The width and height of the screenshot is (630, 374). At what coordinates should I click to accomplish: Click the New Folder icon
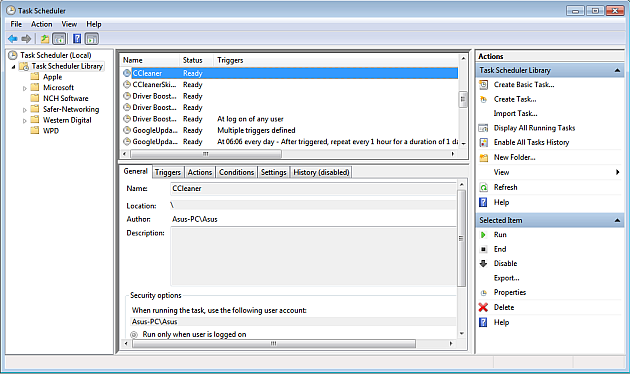tap(484, 157)
